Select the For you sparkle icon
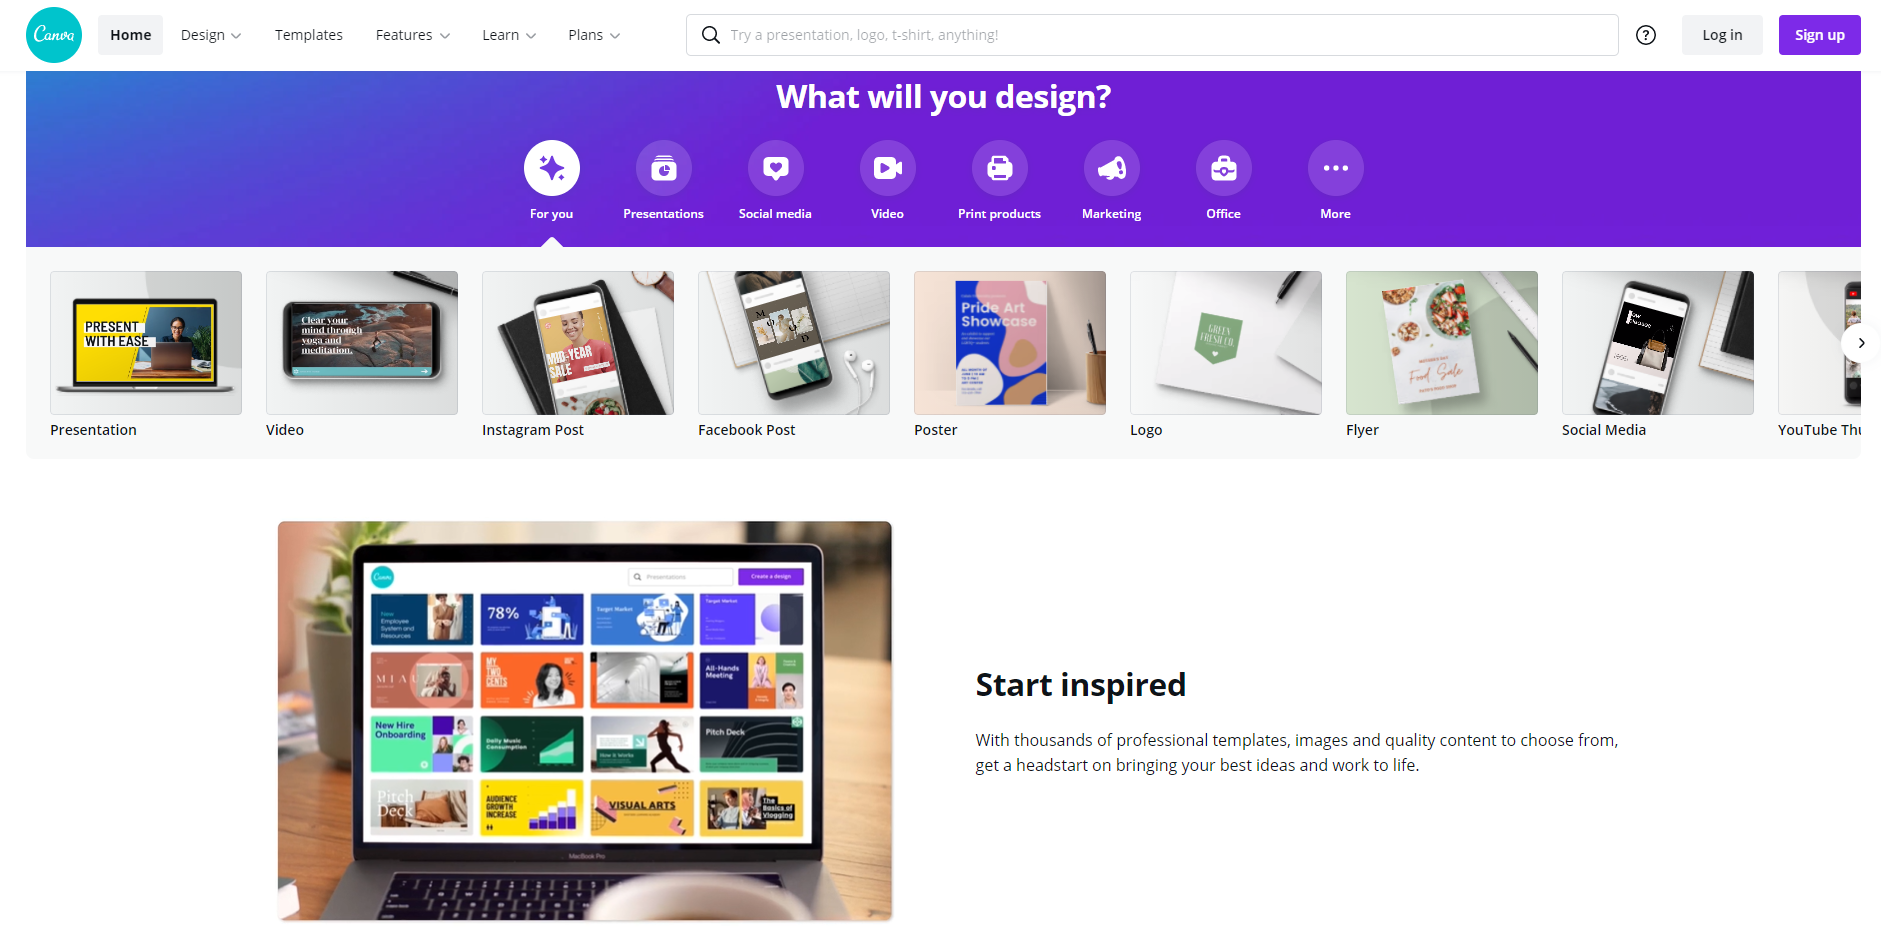 tap(552, 168)
